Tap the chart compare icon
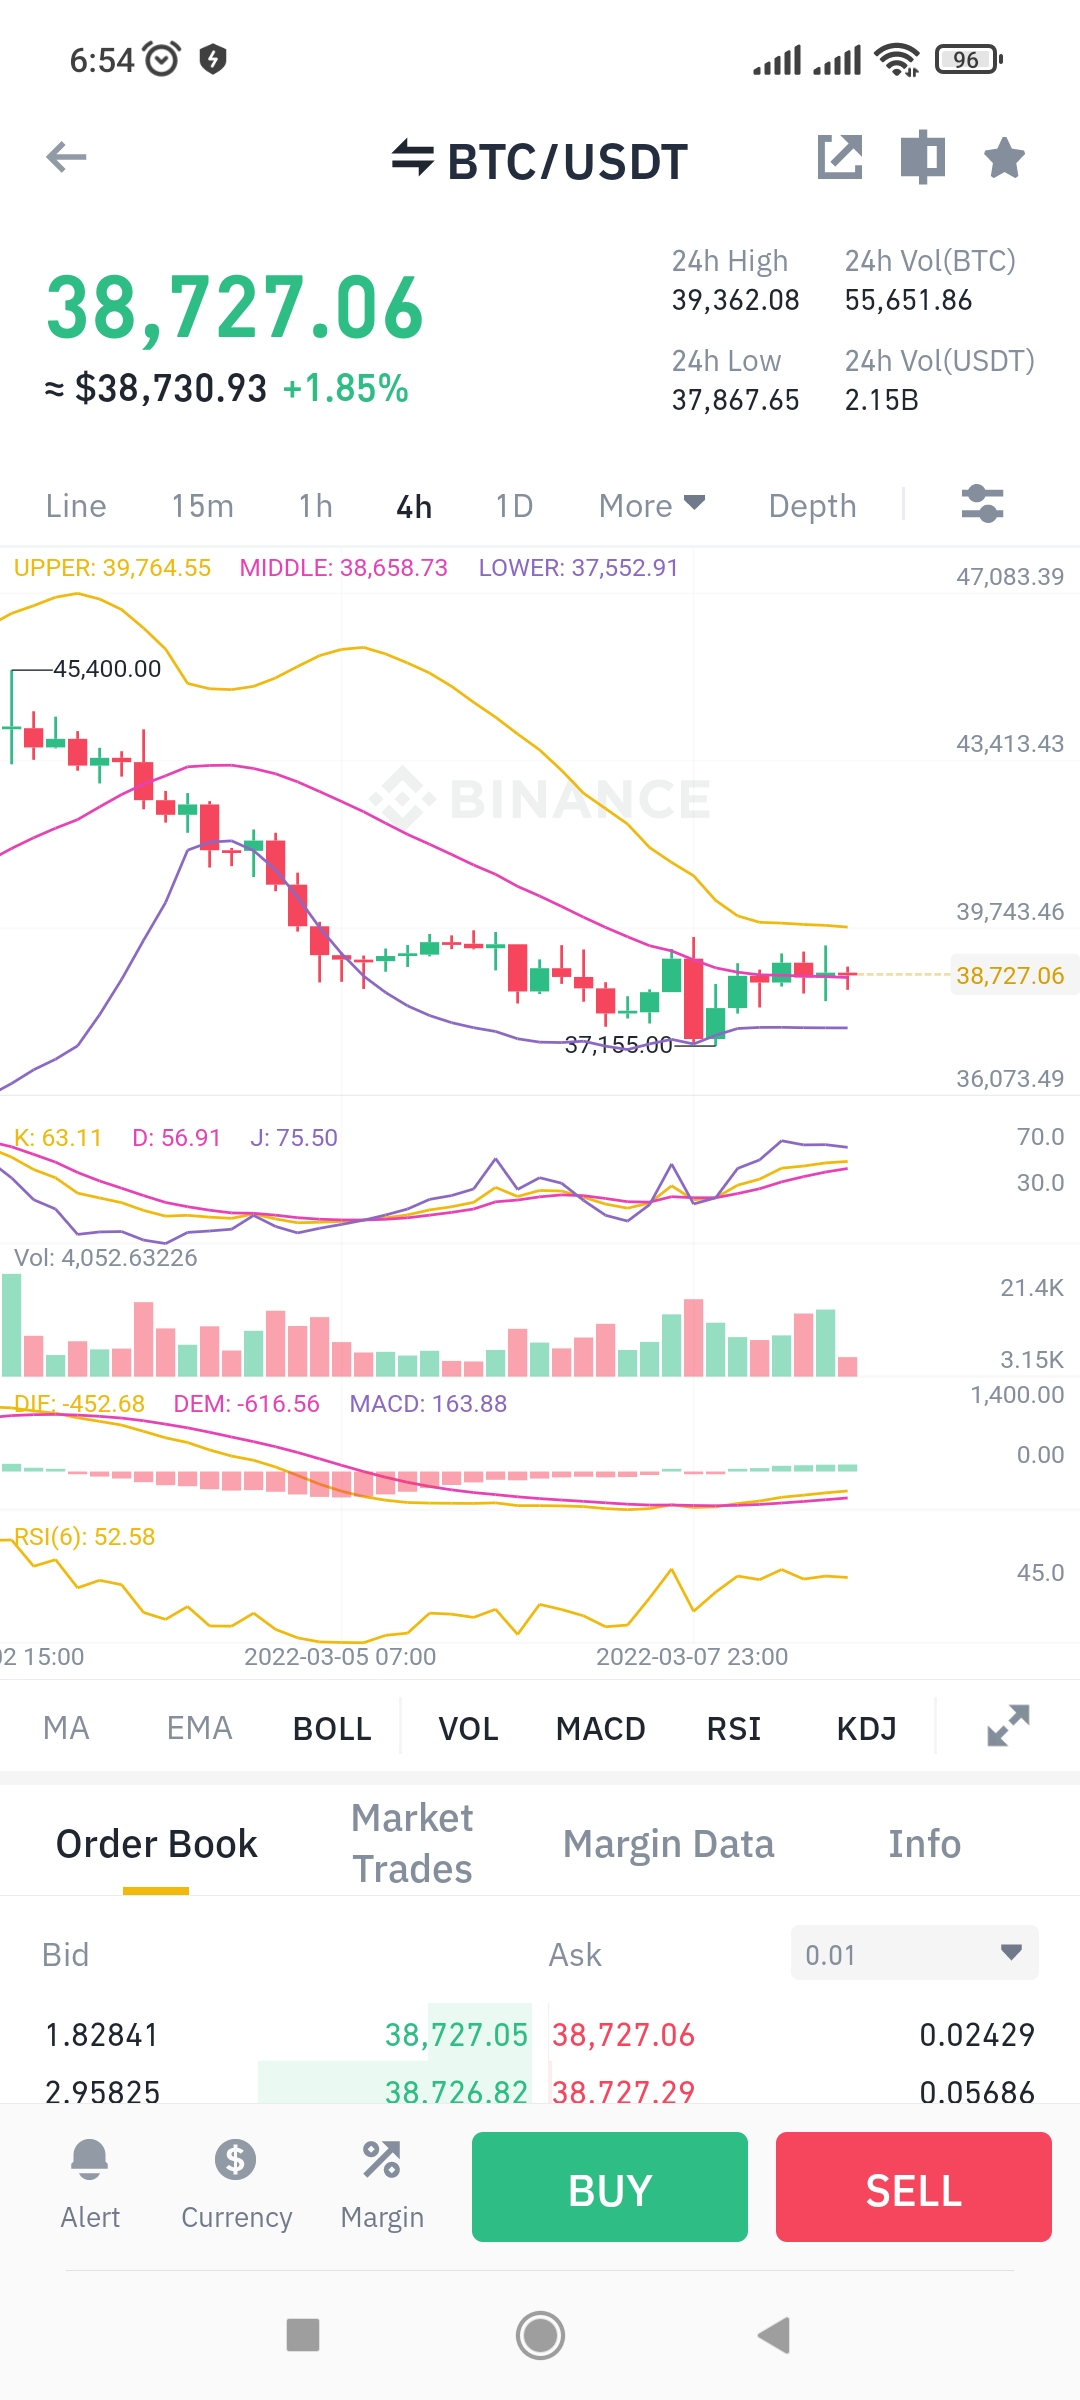The height and width of the screenshot is (2400, 1080). click(922, 157)
